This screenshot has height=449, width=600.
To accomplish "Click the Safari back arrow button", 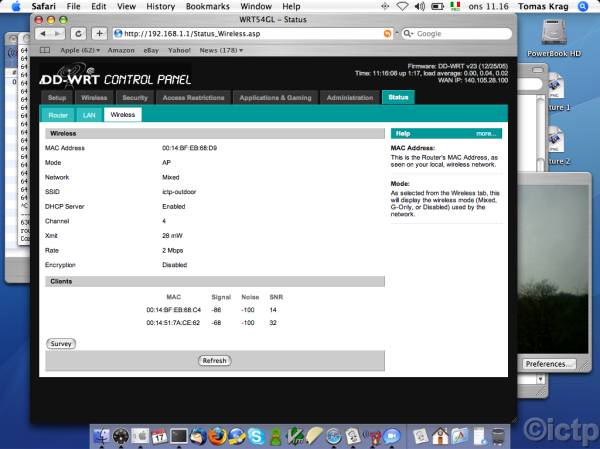I will (x=46, y=33).
